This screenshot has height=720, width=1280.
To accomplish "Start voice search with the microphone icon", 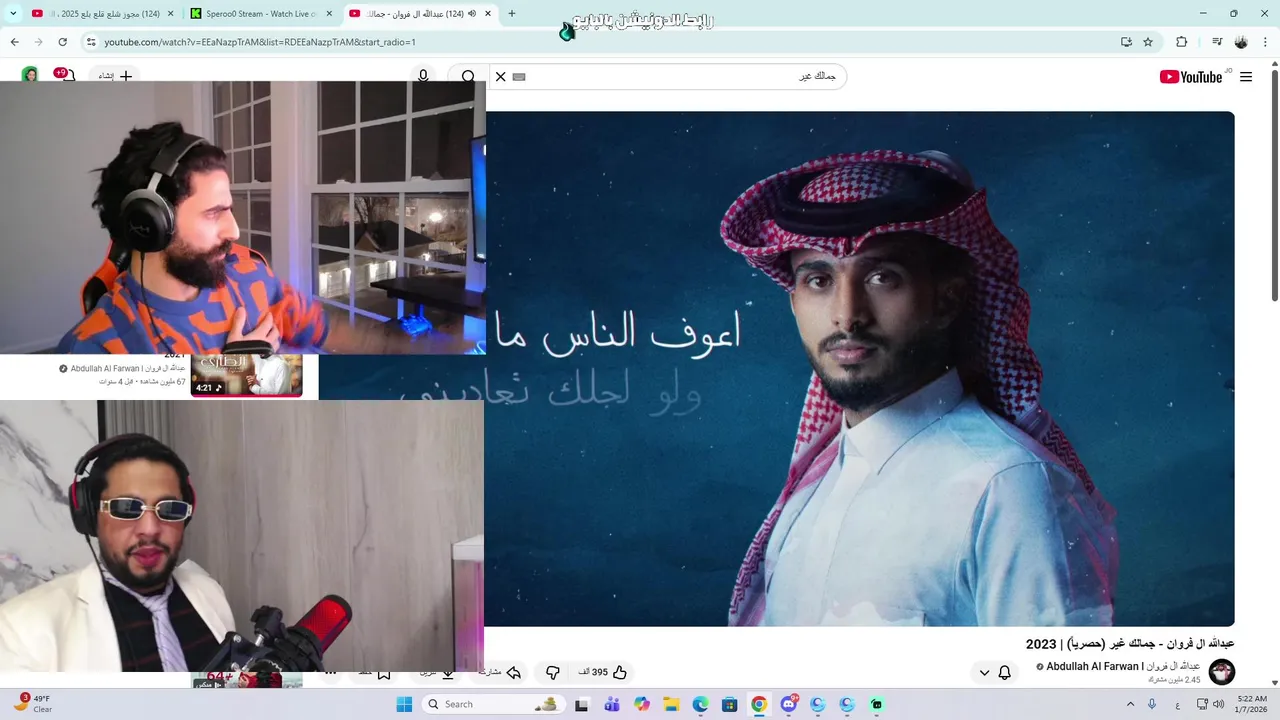I will pyautogui.click(x=423, y=77).
